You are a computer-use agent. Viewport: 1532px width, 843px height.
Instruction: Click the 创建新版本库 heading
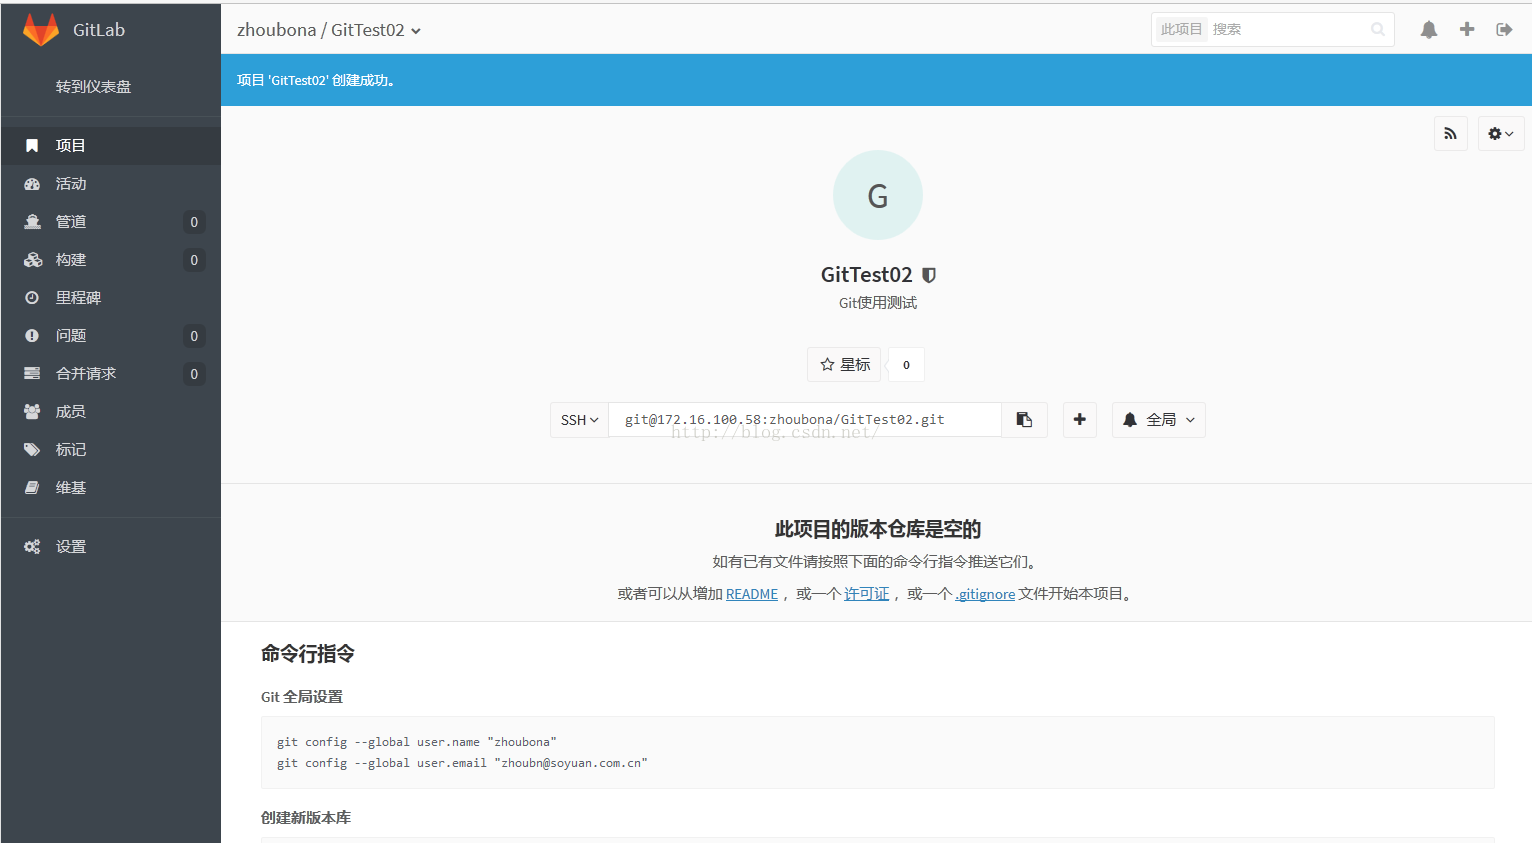(x=306, y=818)
